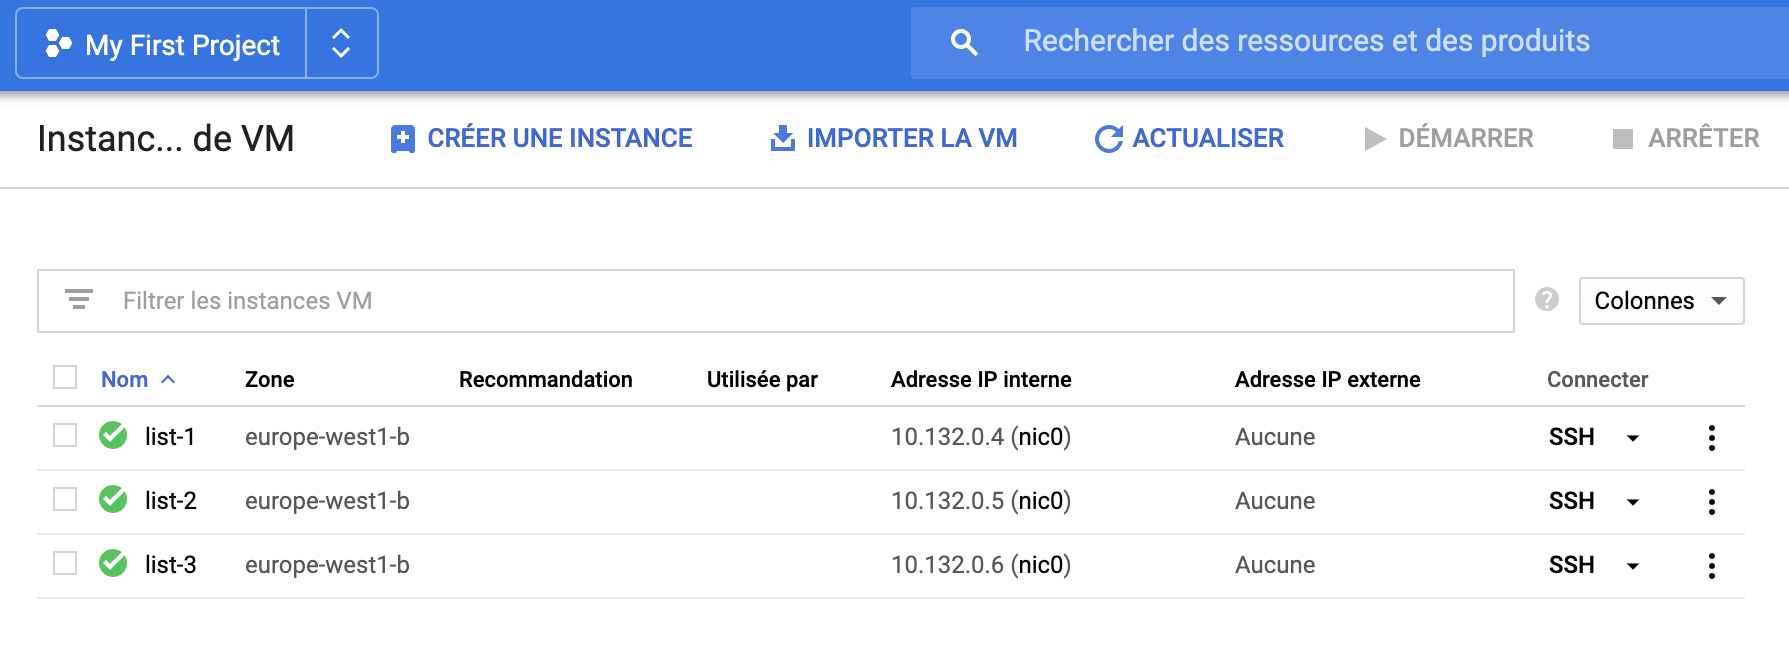Click the project hexagon icon
Viewport: 1789px width, 651px height.
tap(58, 44)
